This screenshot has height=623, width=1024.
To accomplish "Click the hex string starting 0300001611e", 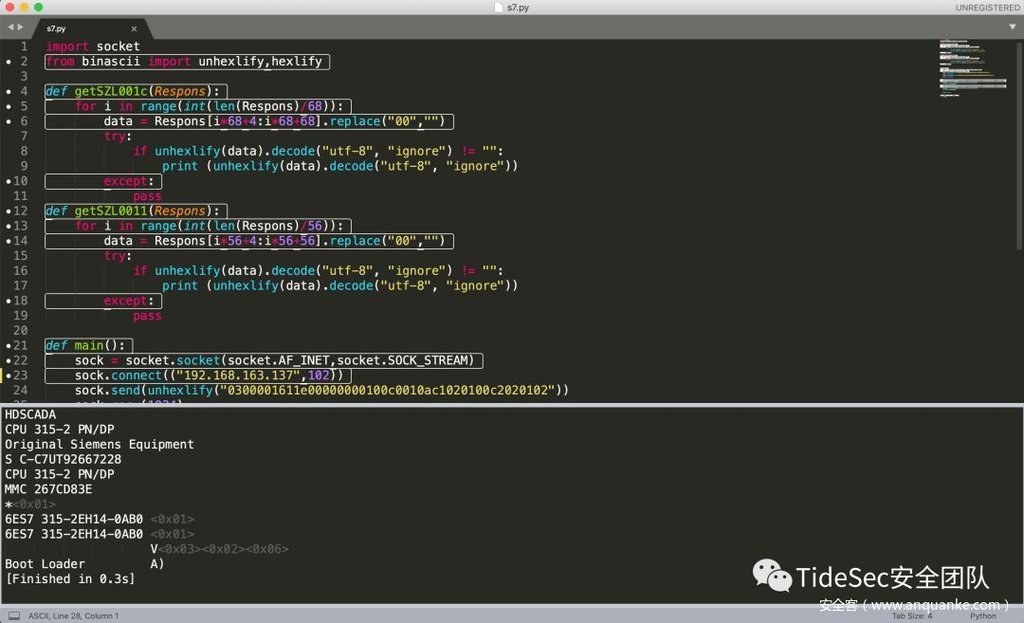I will tap(387, 390).
